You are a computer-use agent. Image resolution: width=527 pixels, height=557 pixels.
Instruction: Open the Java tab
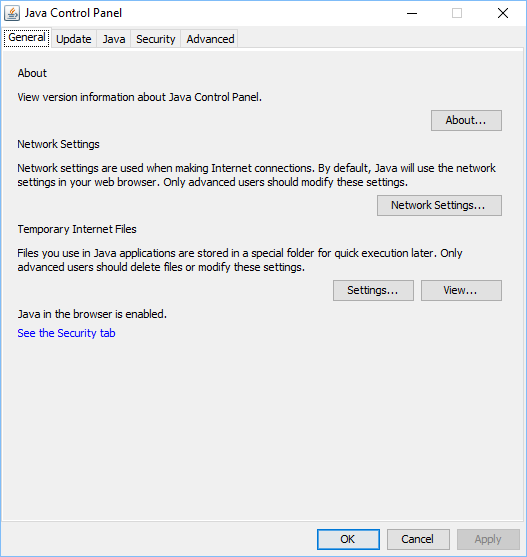(114, 39)
